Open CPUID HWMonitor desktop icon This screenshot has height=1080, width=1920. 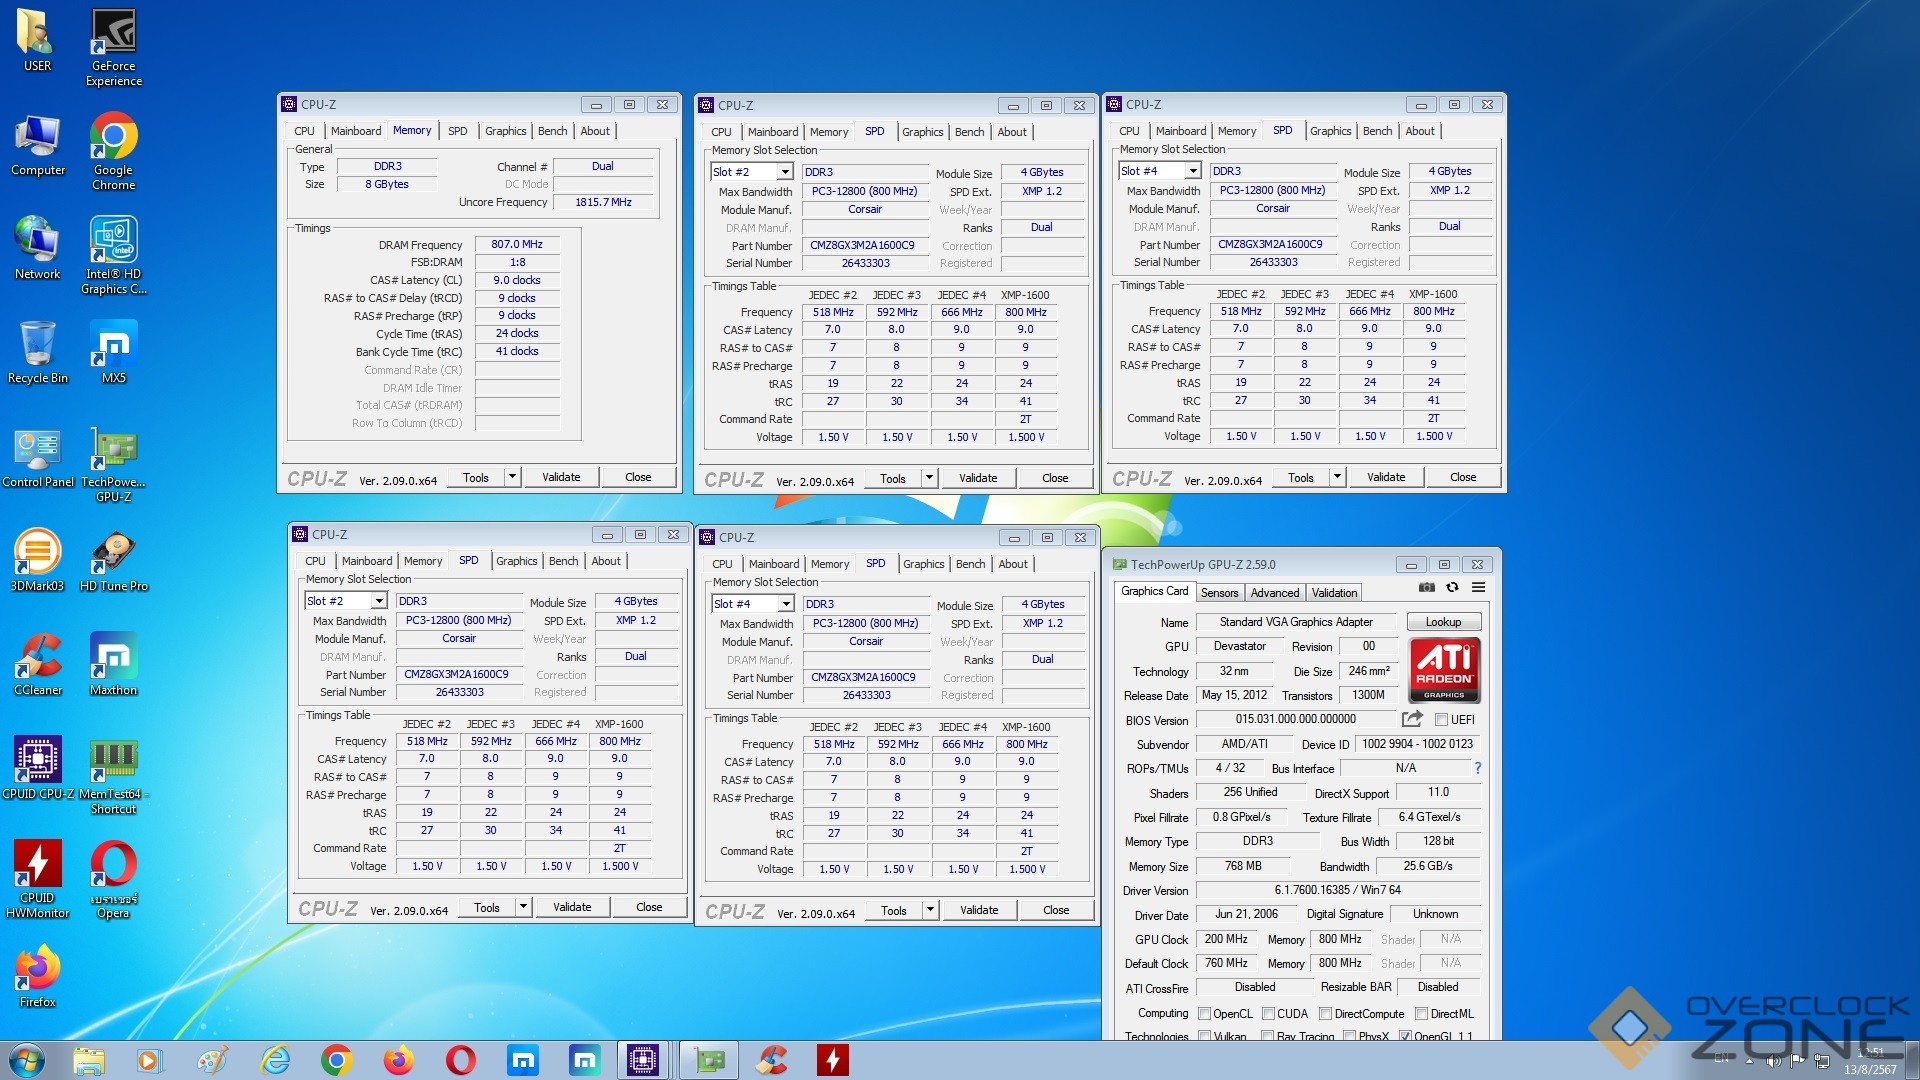37,879
